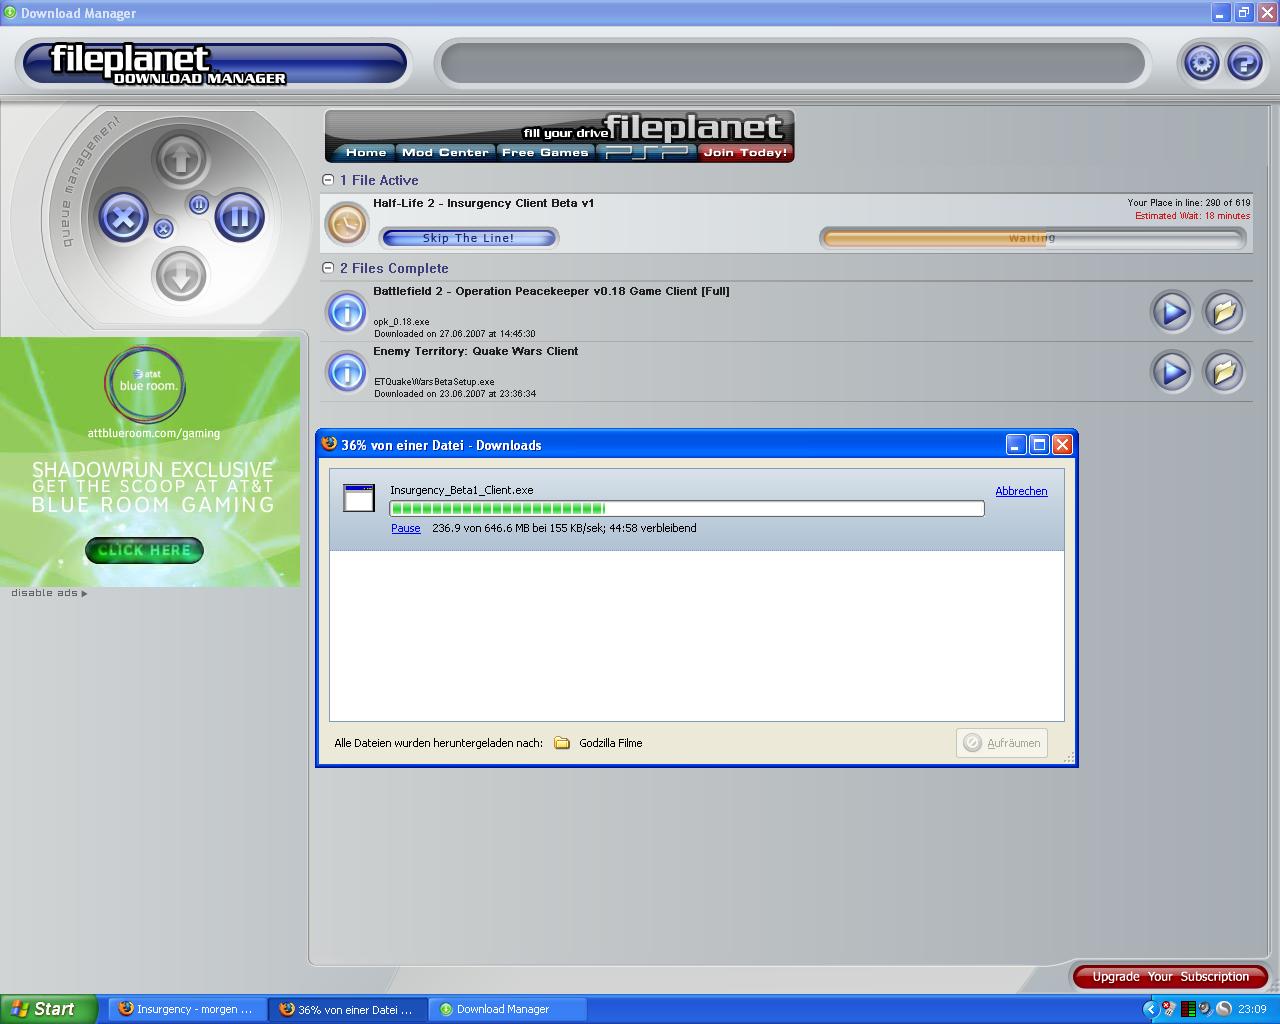This screenshot has height=1024, width=1280.
Task: Click Join Today! tab
Action: click(745, 152)
